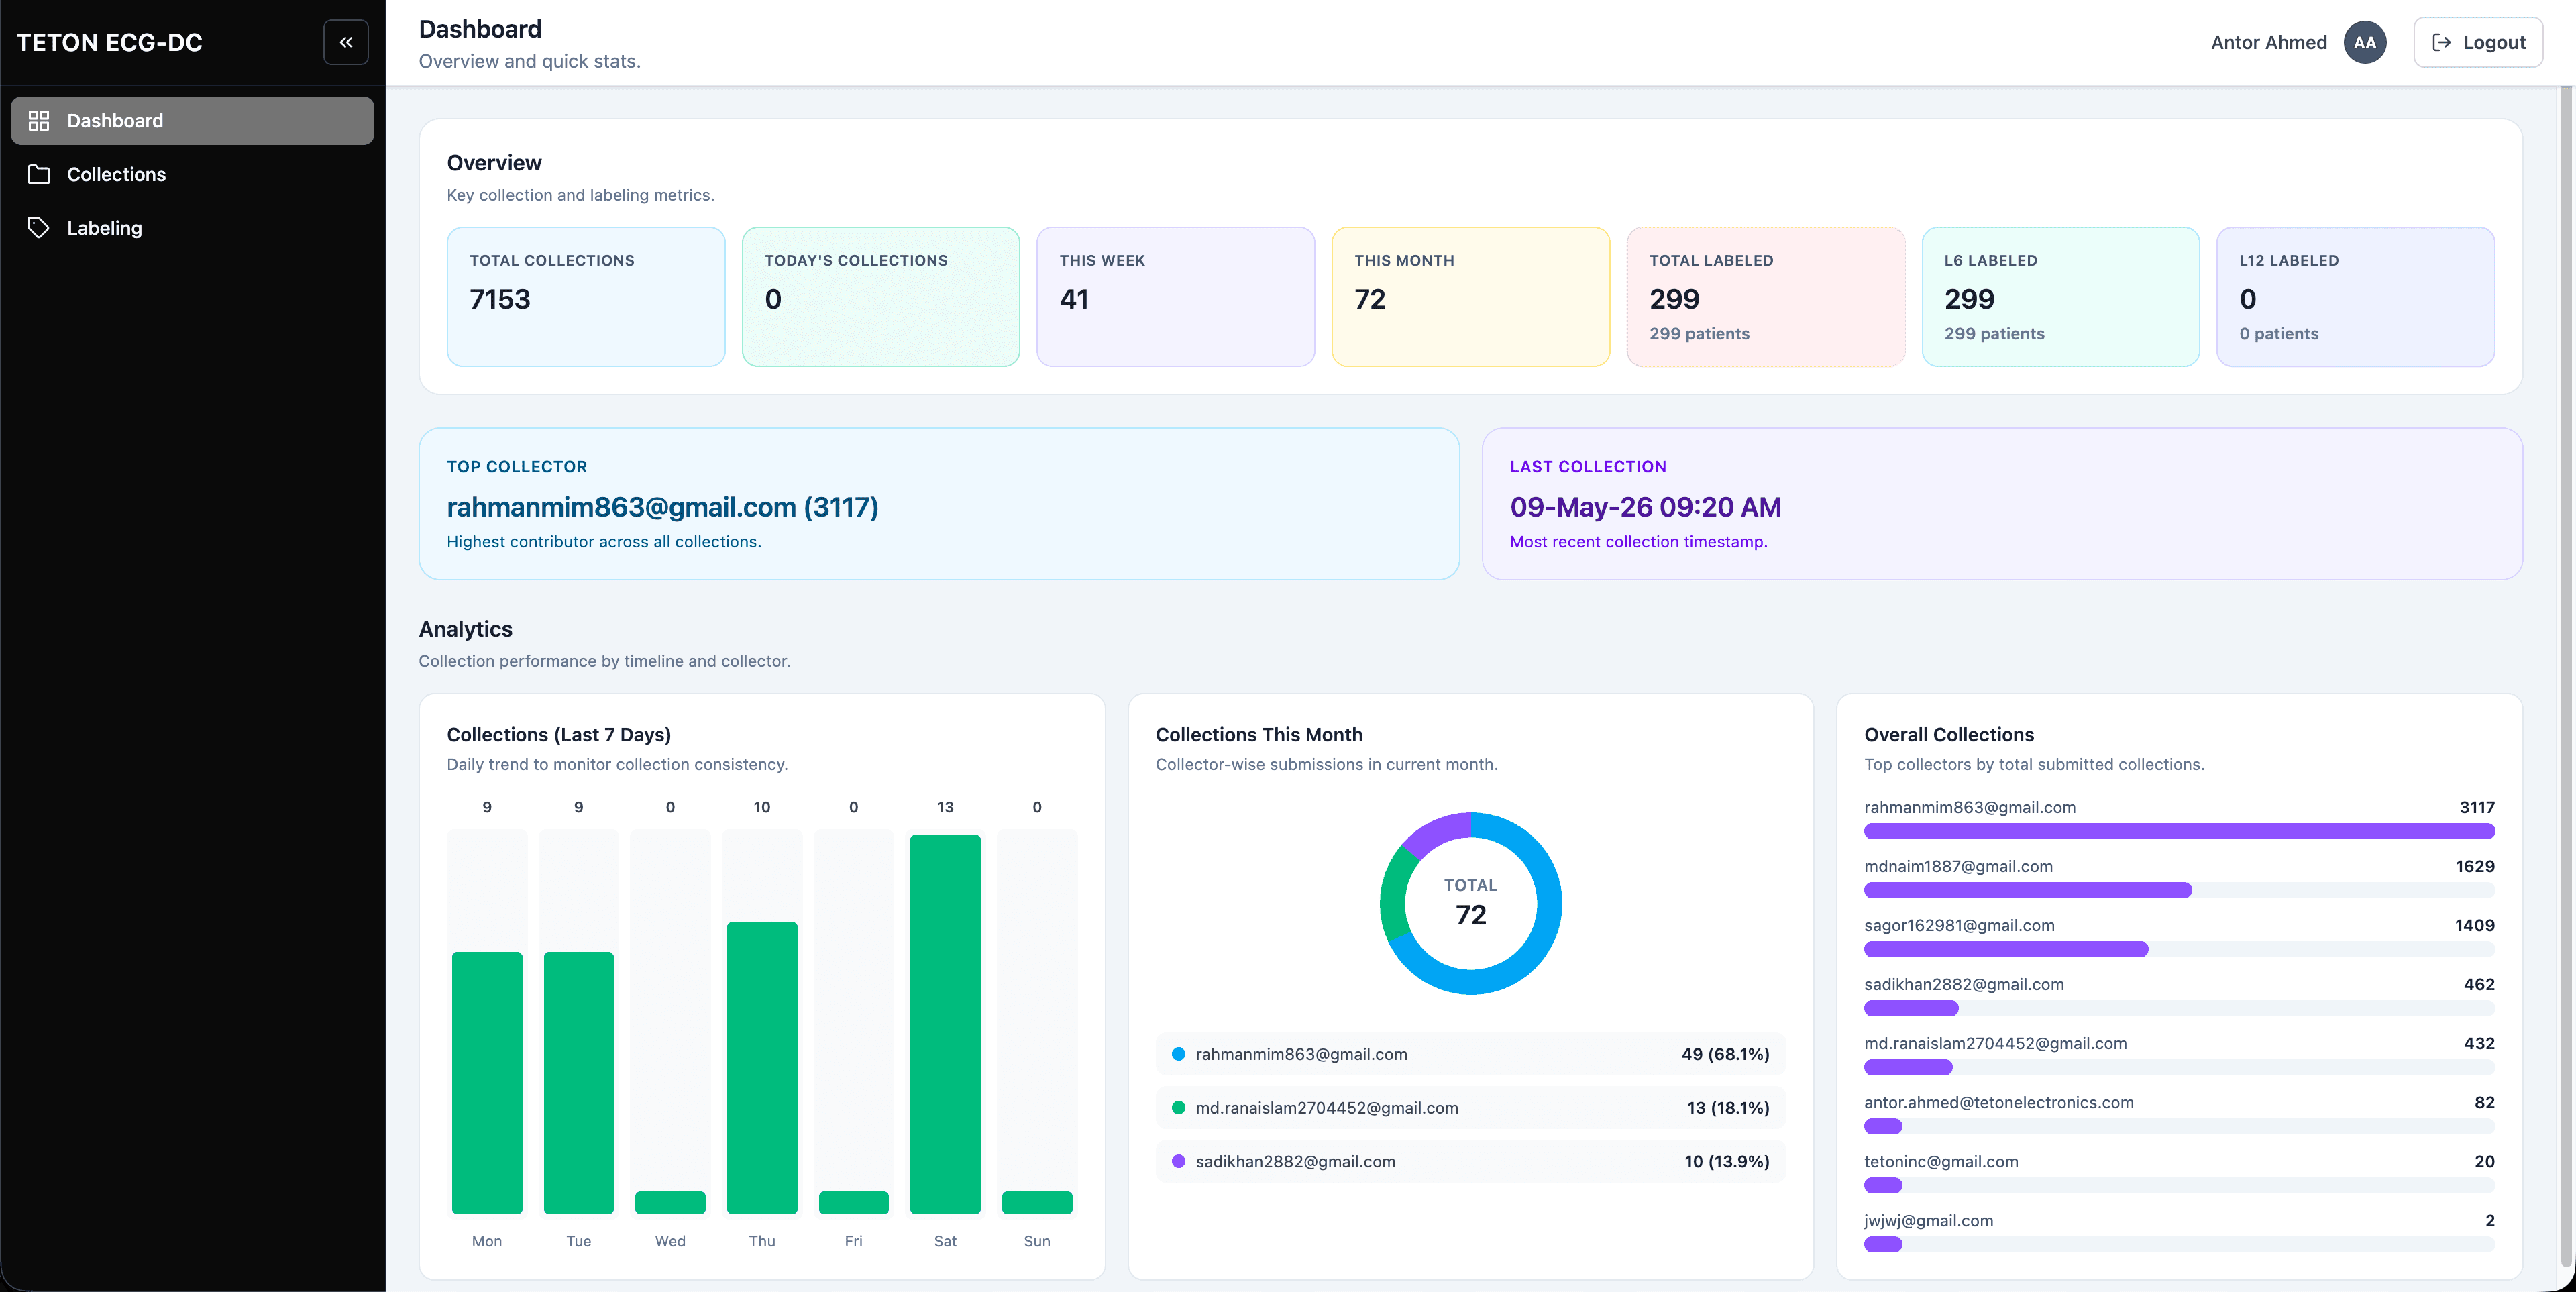This screenshot has height=1292, width=2576.
Task: Click the page vertical scrollbar
Action: 2566,675
